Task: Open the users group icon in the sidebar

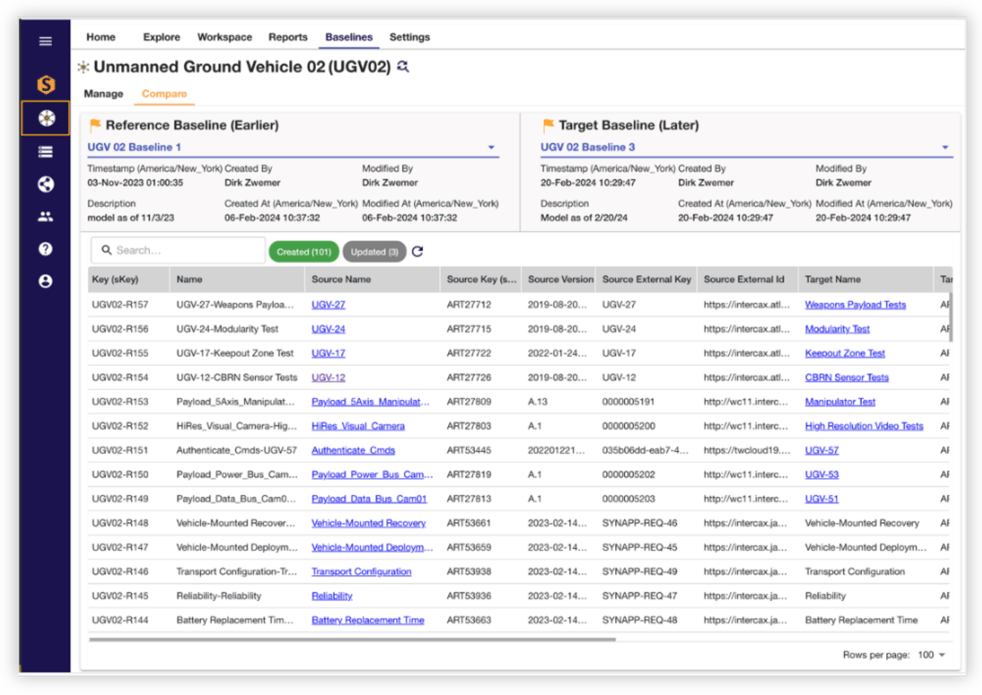Action: pyautogui.click(x=45, y=217)
